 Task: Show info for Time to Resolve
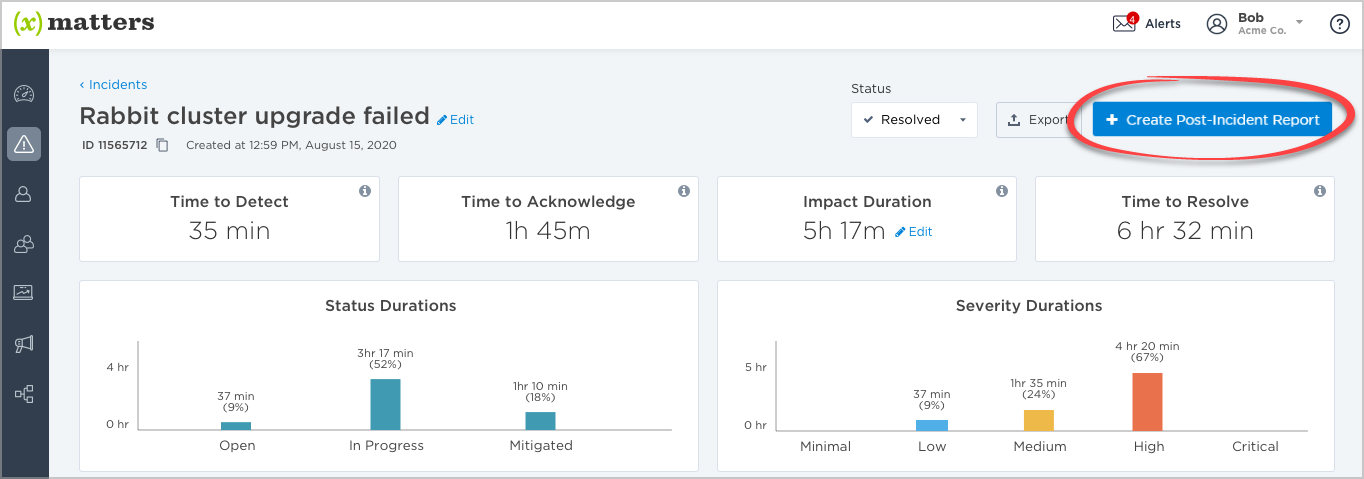point(1320,191)
